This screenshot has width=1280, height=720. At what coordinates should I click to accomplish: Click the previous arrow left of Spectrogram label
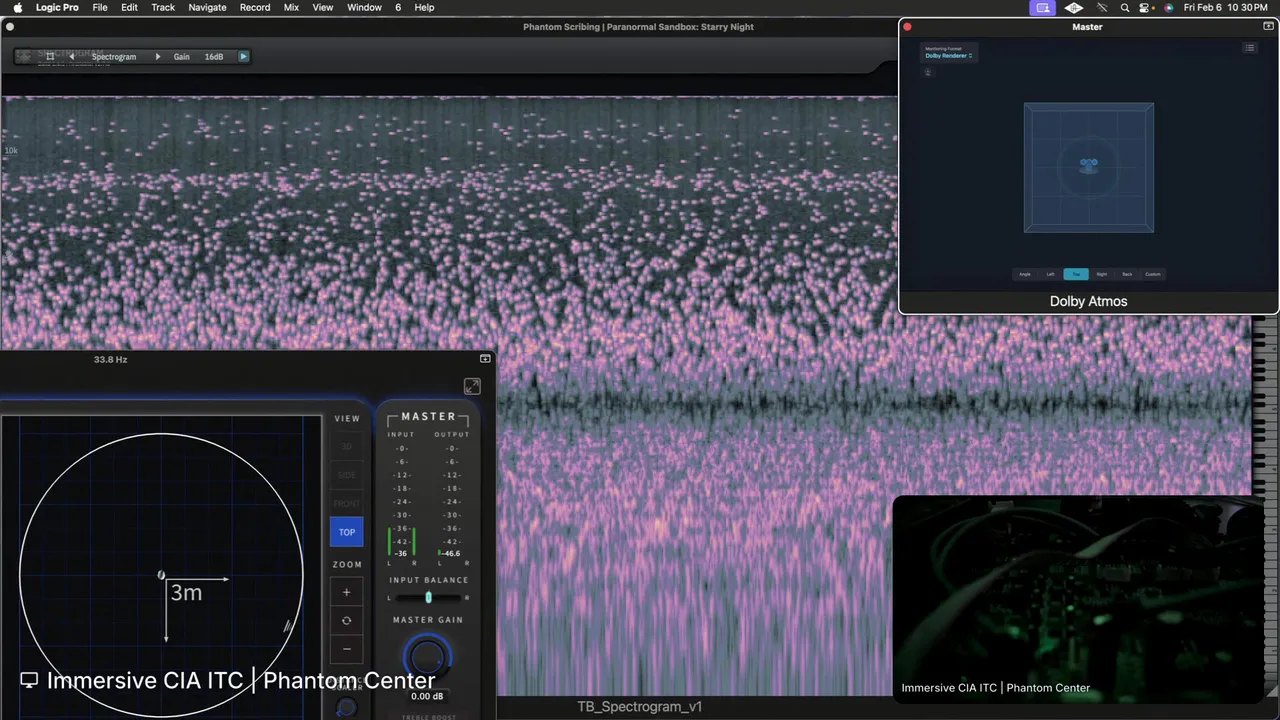pyautogui.click(x=71, y=57)
